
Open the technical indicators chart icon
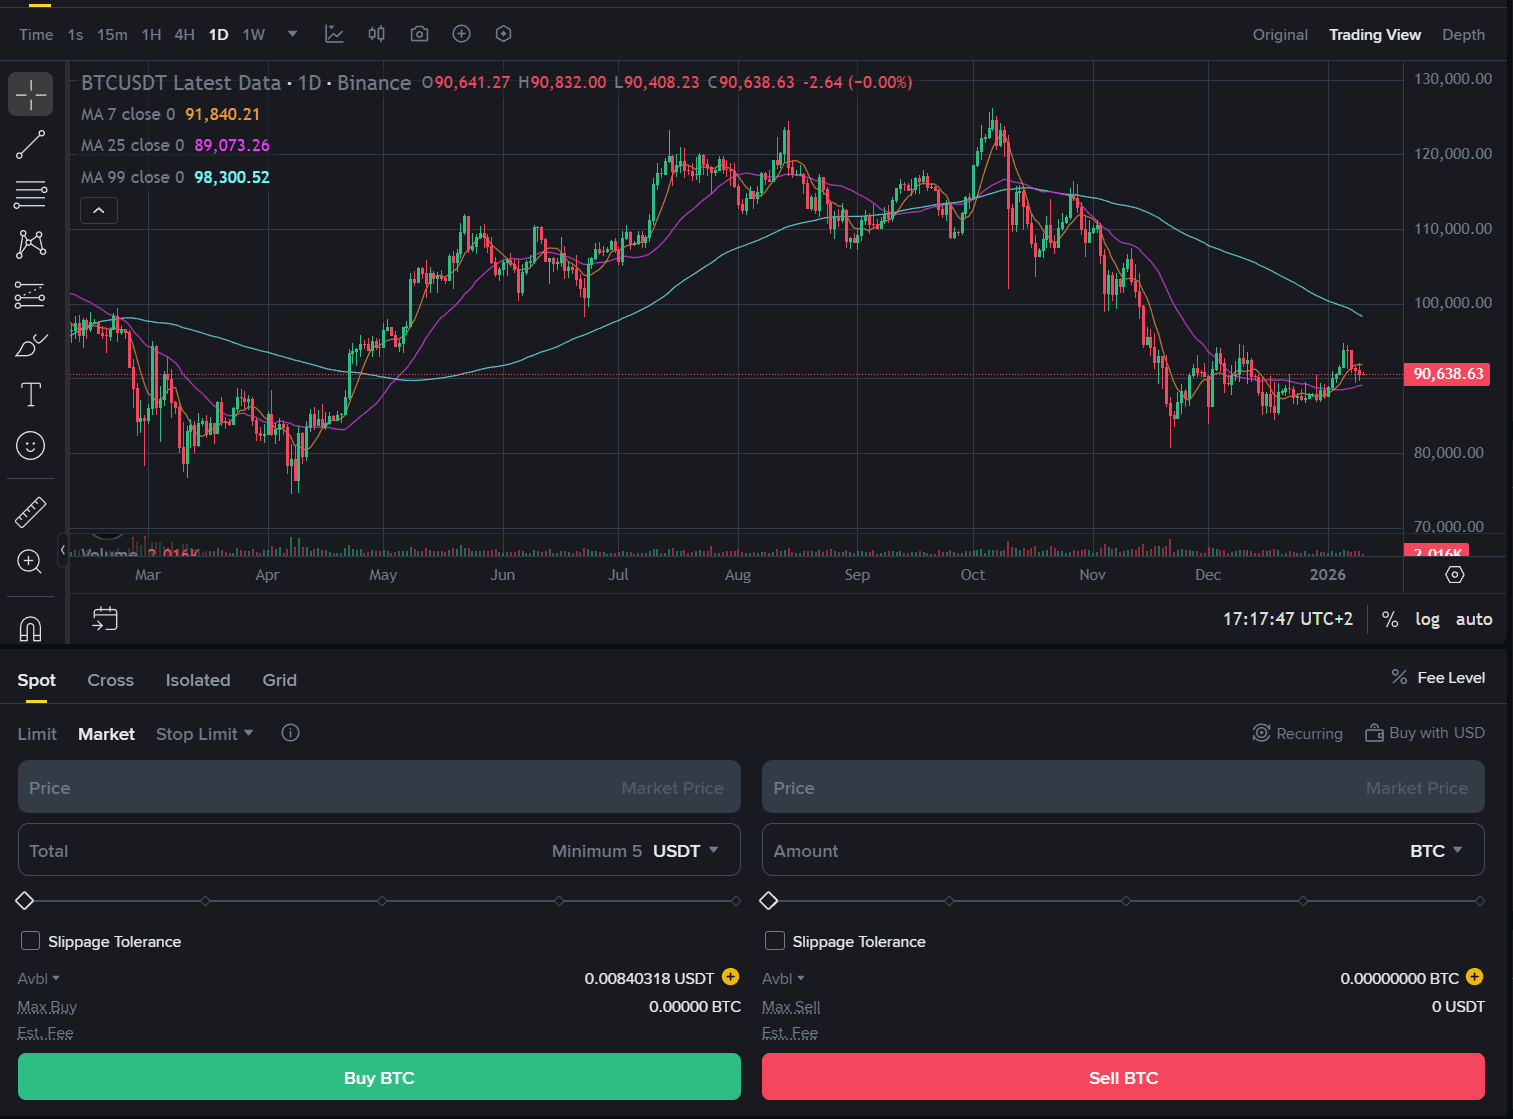point(334,34)
